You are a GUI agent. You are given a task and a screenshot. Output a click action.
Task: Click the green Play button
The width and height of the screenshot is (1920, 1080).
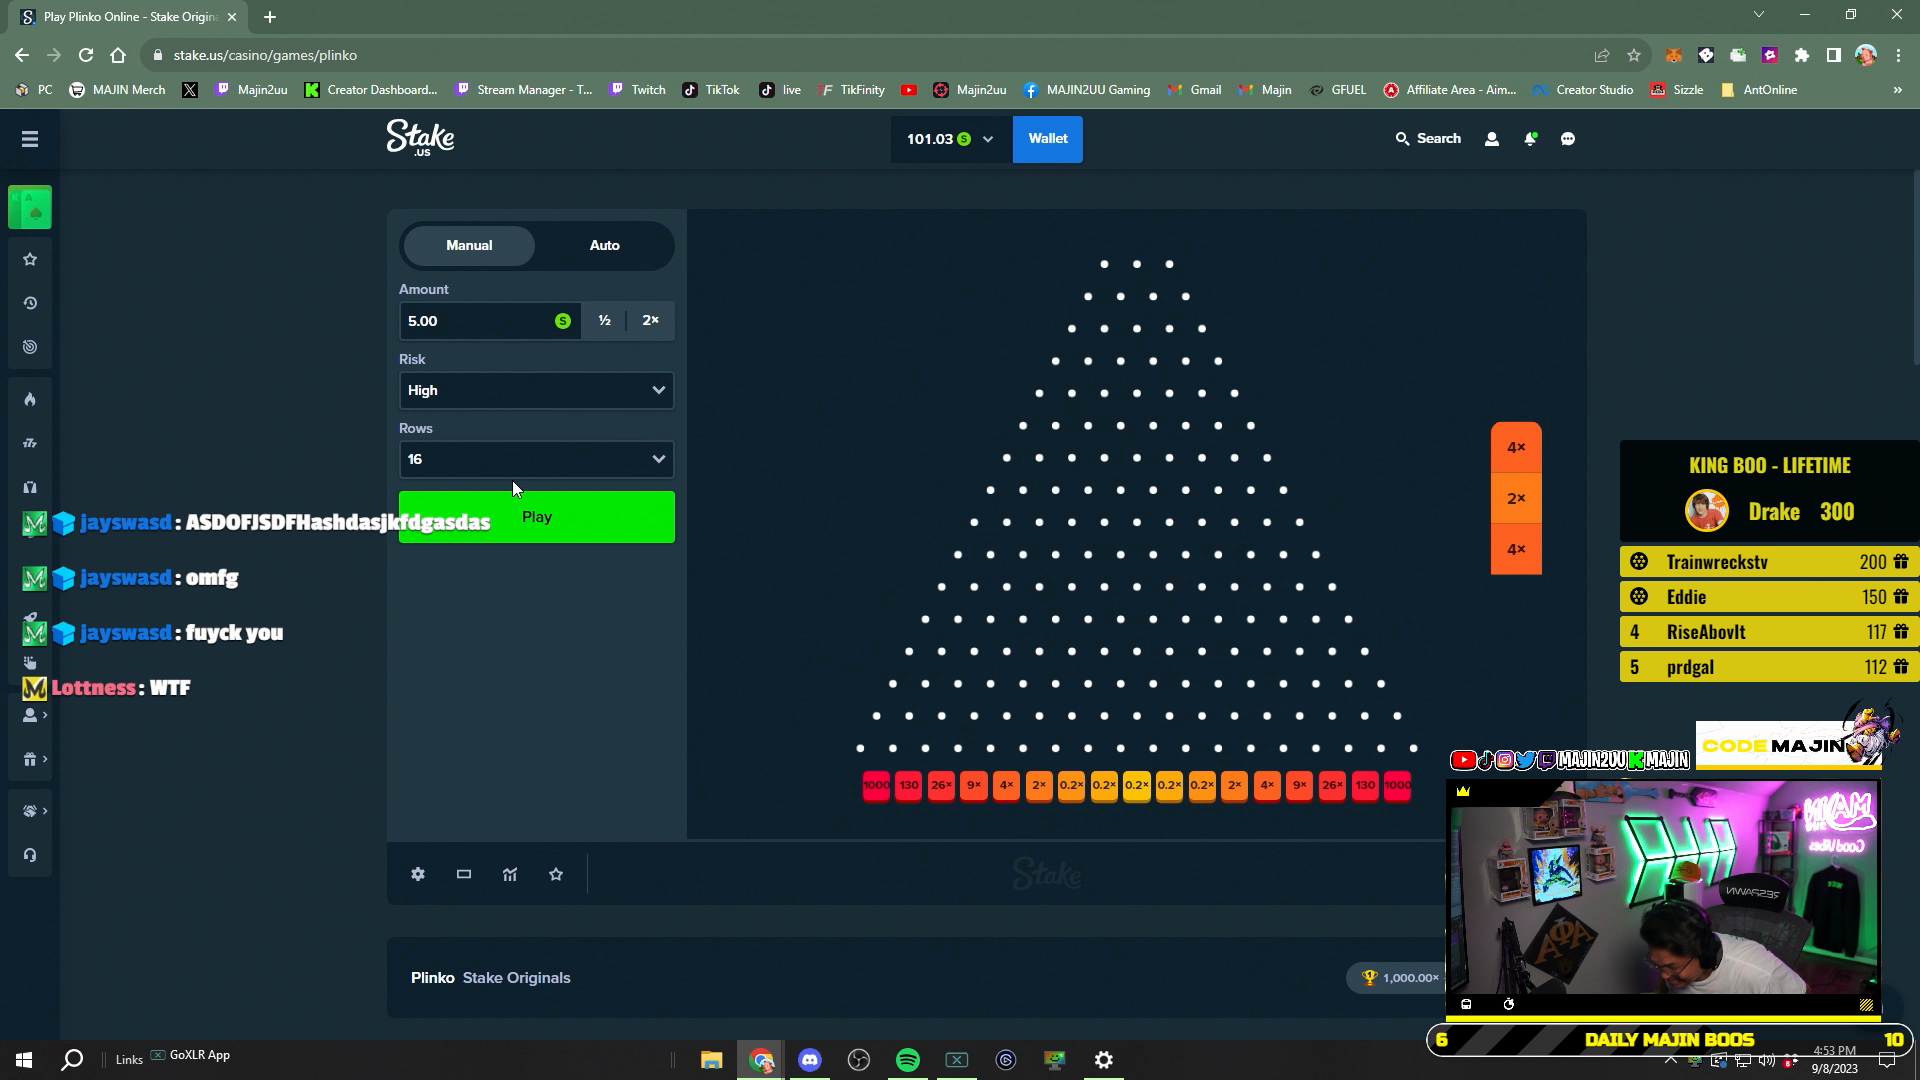pos(537,518)
